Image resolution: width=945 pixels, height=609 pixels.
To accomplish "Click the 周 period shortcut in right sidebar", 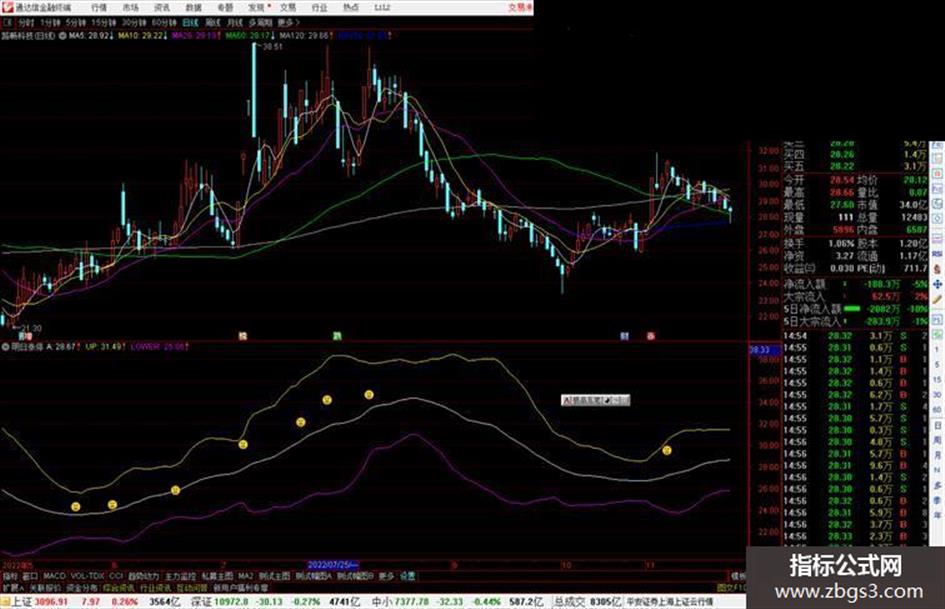I will click(937, 440).
